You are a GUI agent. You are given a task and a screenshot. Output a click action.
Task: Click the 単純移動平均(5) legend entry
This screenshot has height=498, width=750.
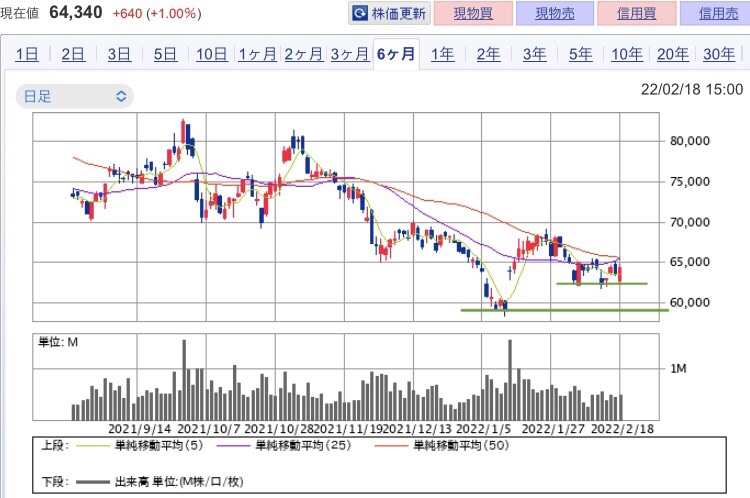point(140,446)
